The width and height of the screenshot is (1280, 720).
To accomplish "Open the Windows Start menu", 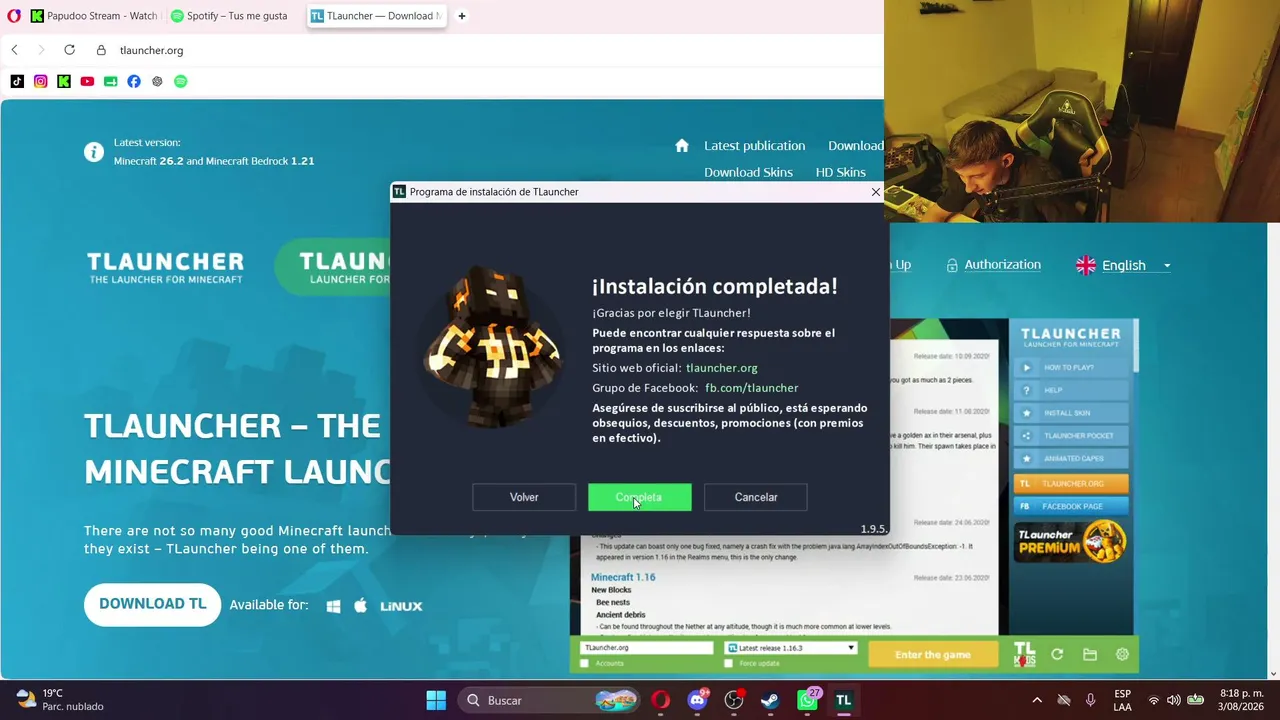I will coord(436,700).
